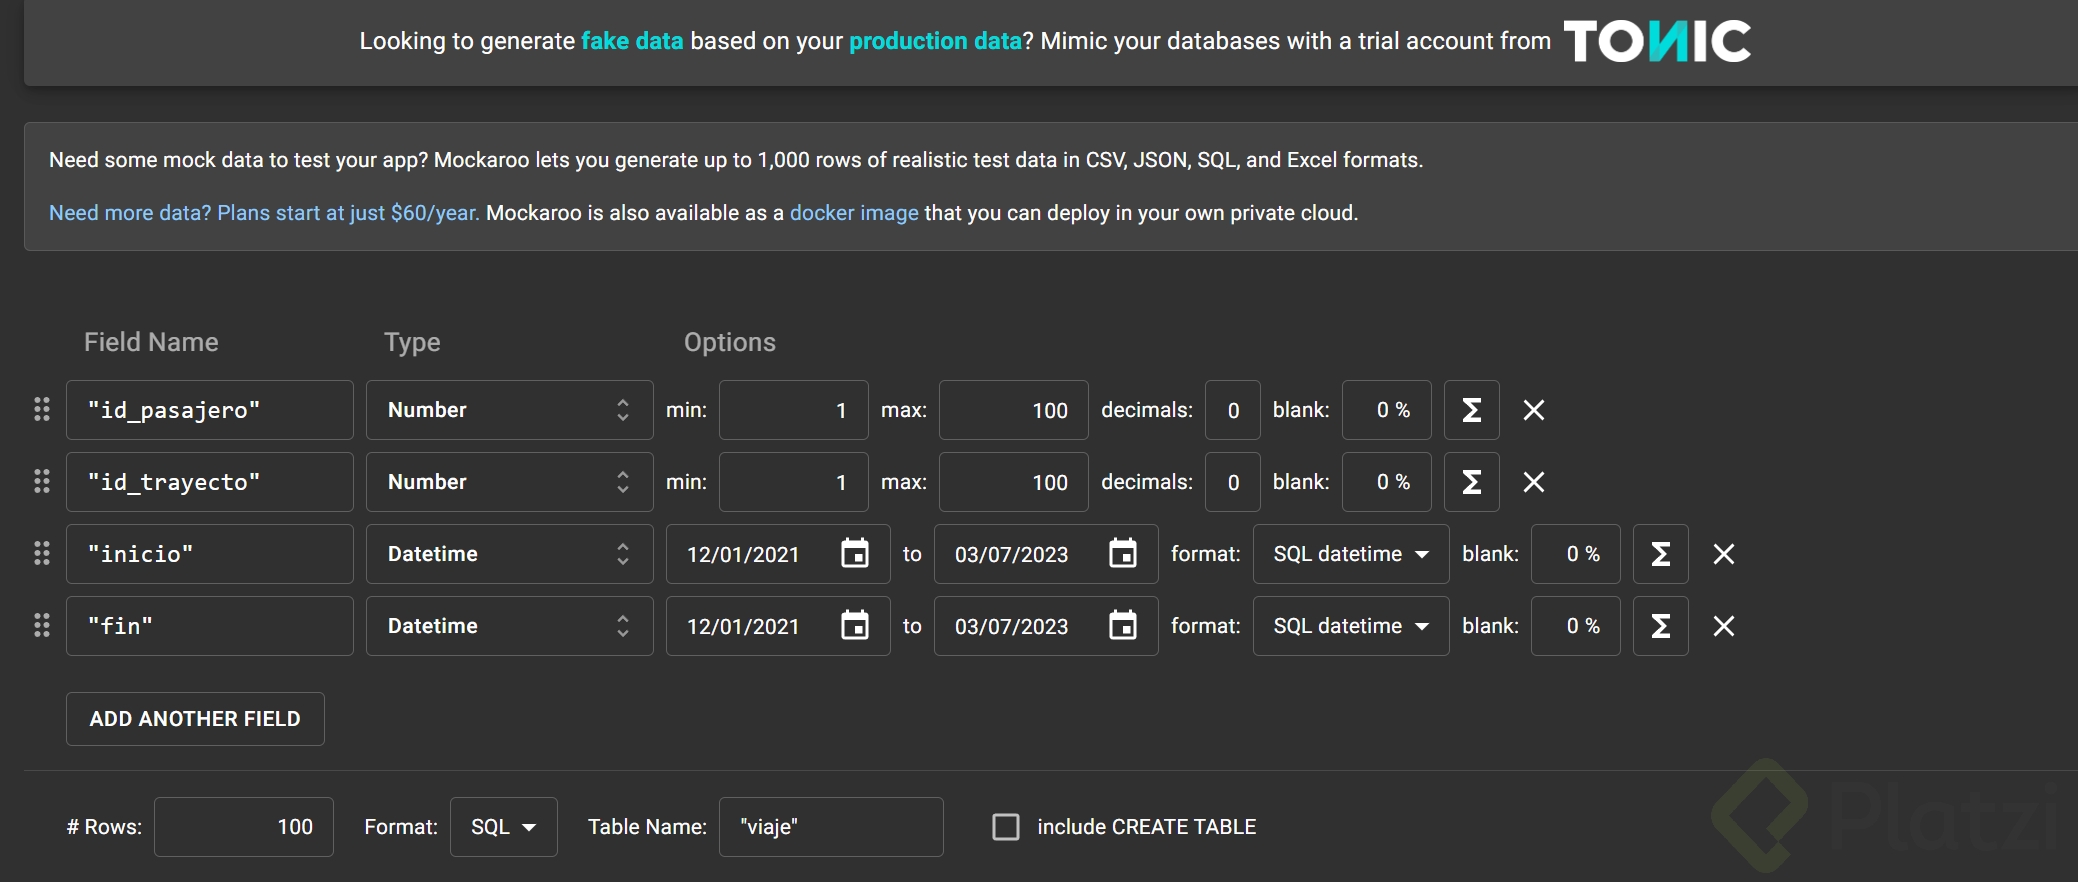Click the ADD ANOTHER FIELD button

(195, 719)
